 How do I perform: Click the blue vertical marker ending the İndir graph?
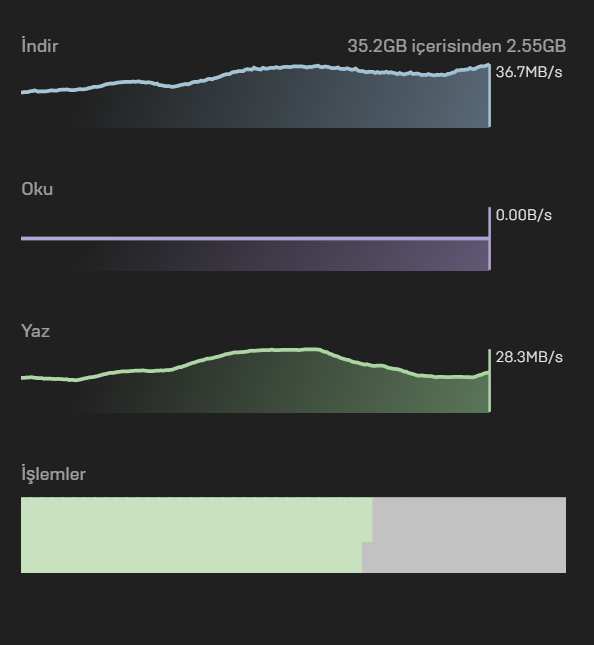(489, 95)
